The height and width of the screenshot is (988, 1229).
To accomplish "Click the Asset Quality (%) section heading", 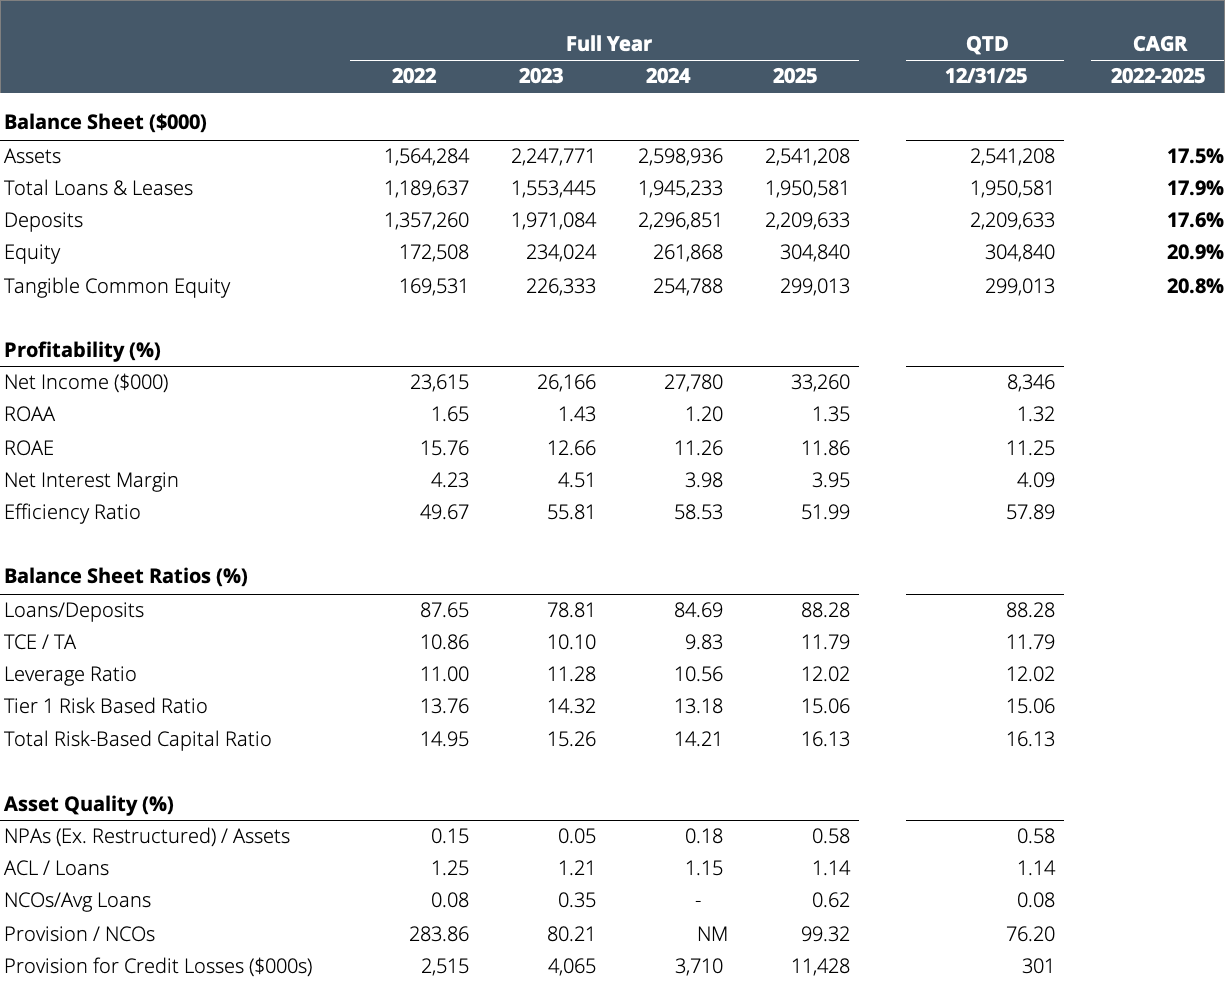I will point(89,804).
